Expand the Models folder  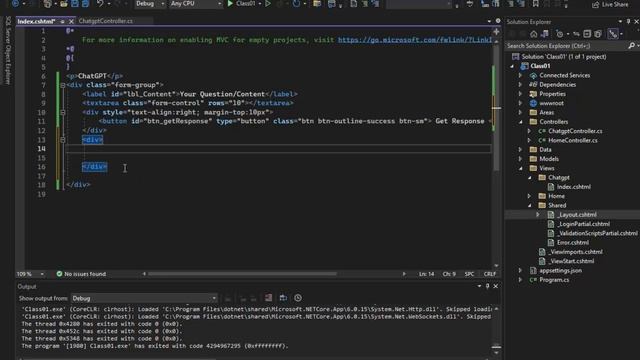pos(520,159)
